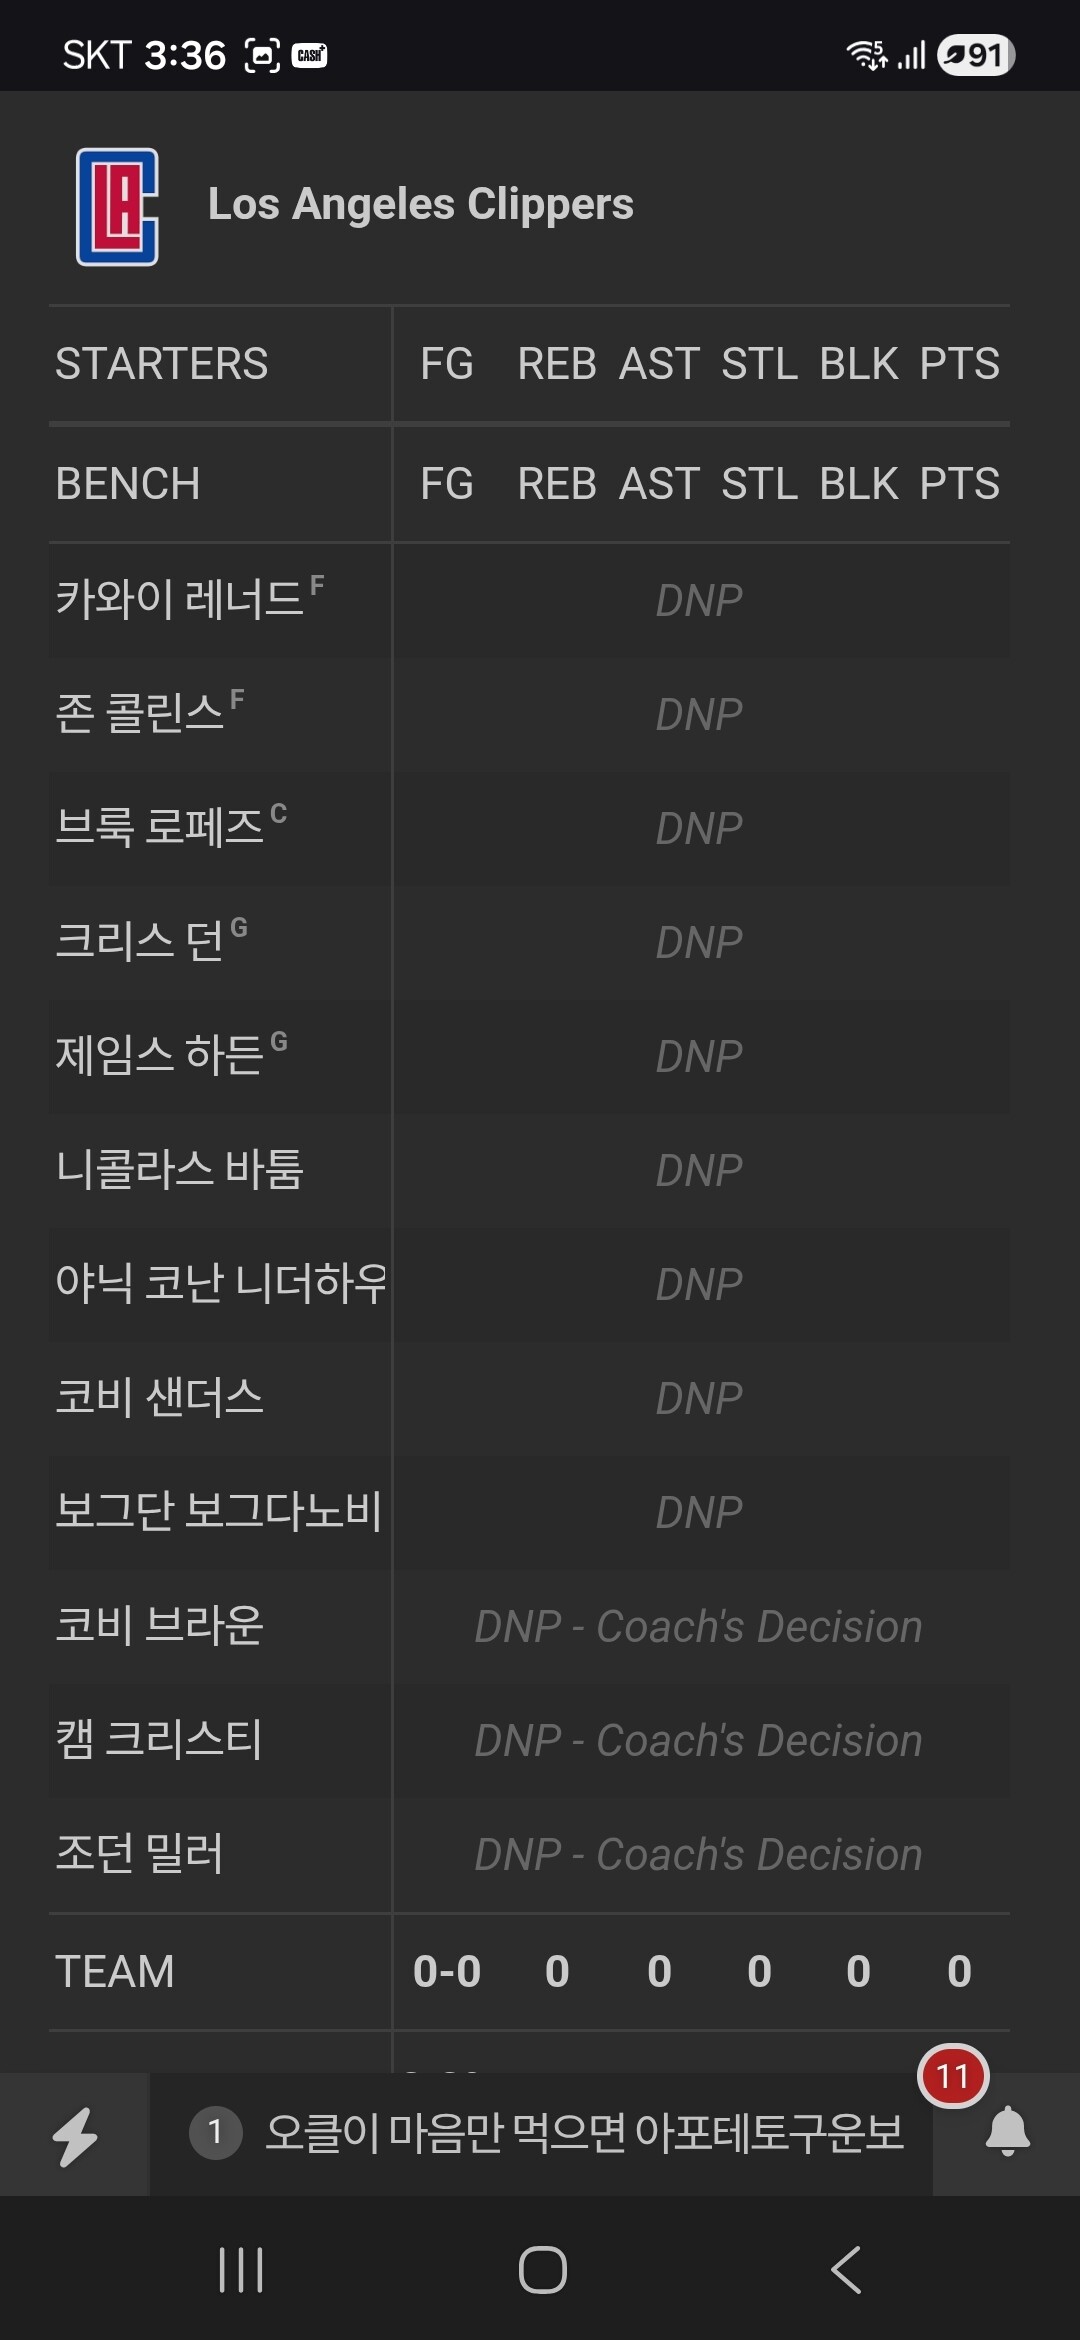
Task: Tap the BENCH section header
Action: [x=128, y=484]
